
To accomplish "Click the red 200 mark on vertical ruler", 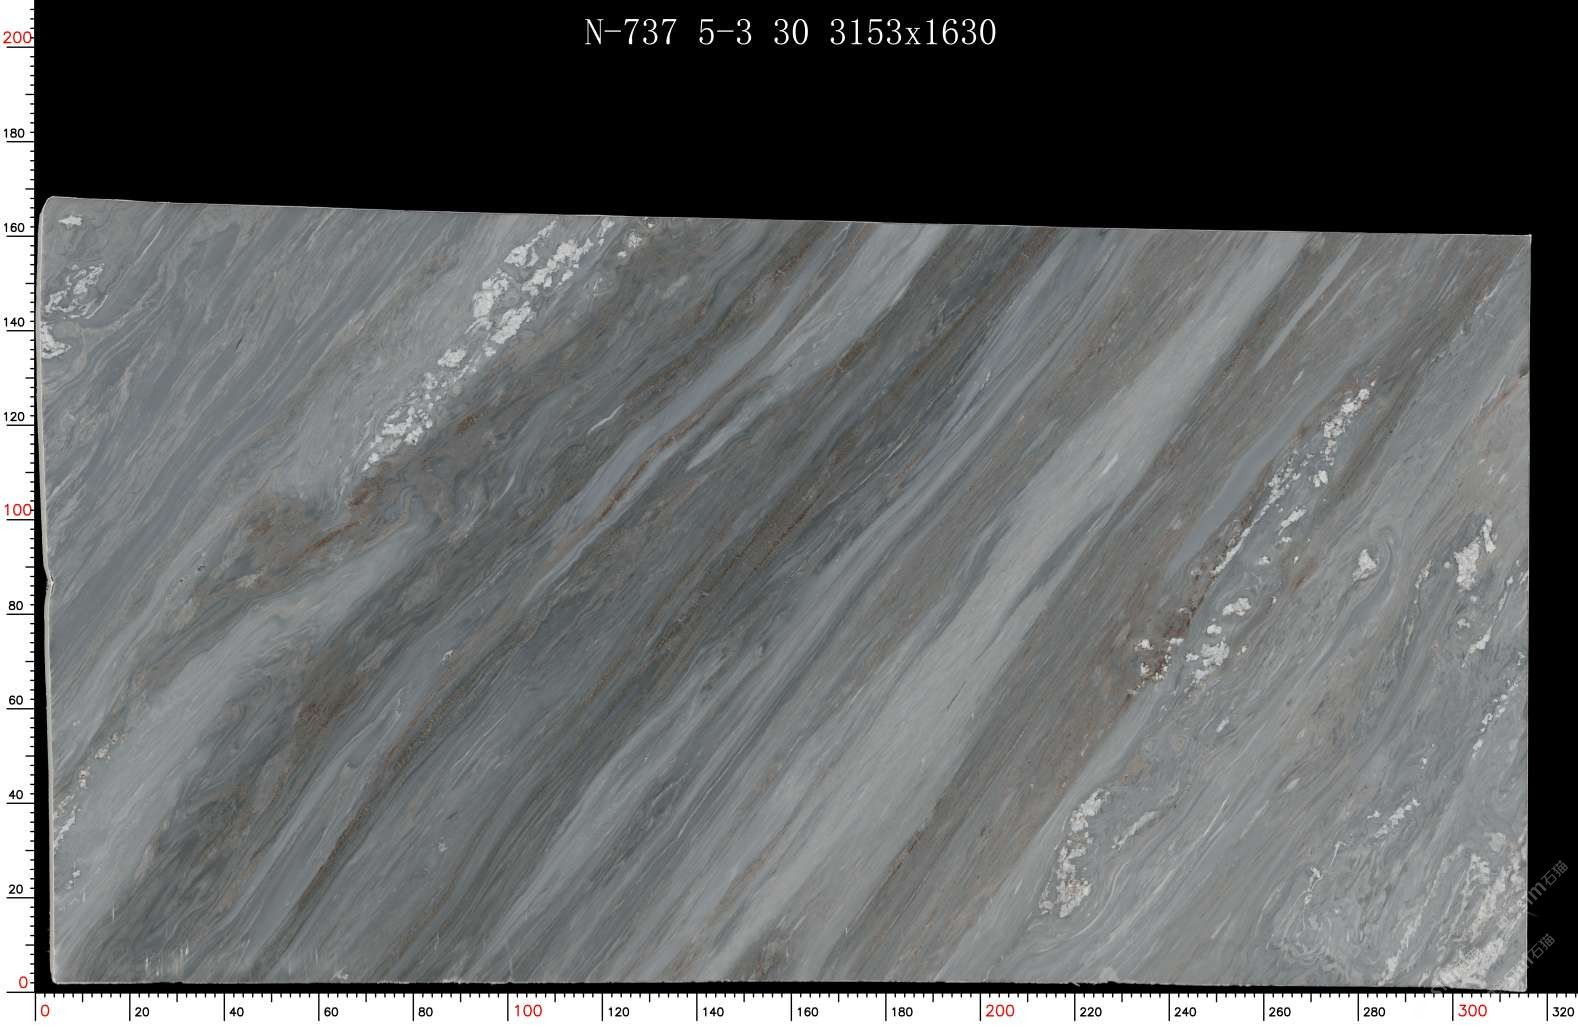I will tap(17, 38).
